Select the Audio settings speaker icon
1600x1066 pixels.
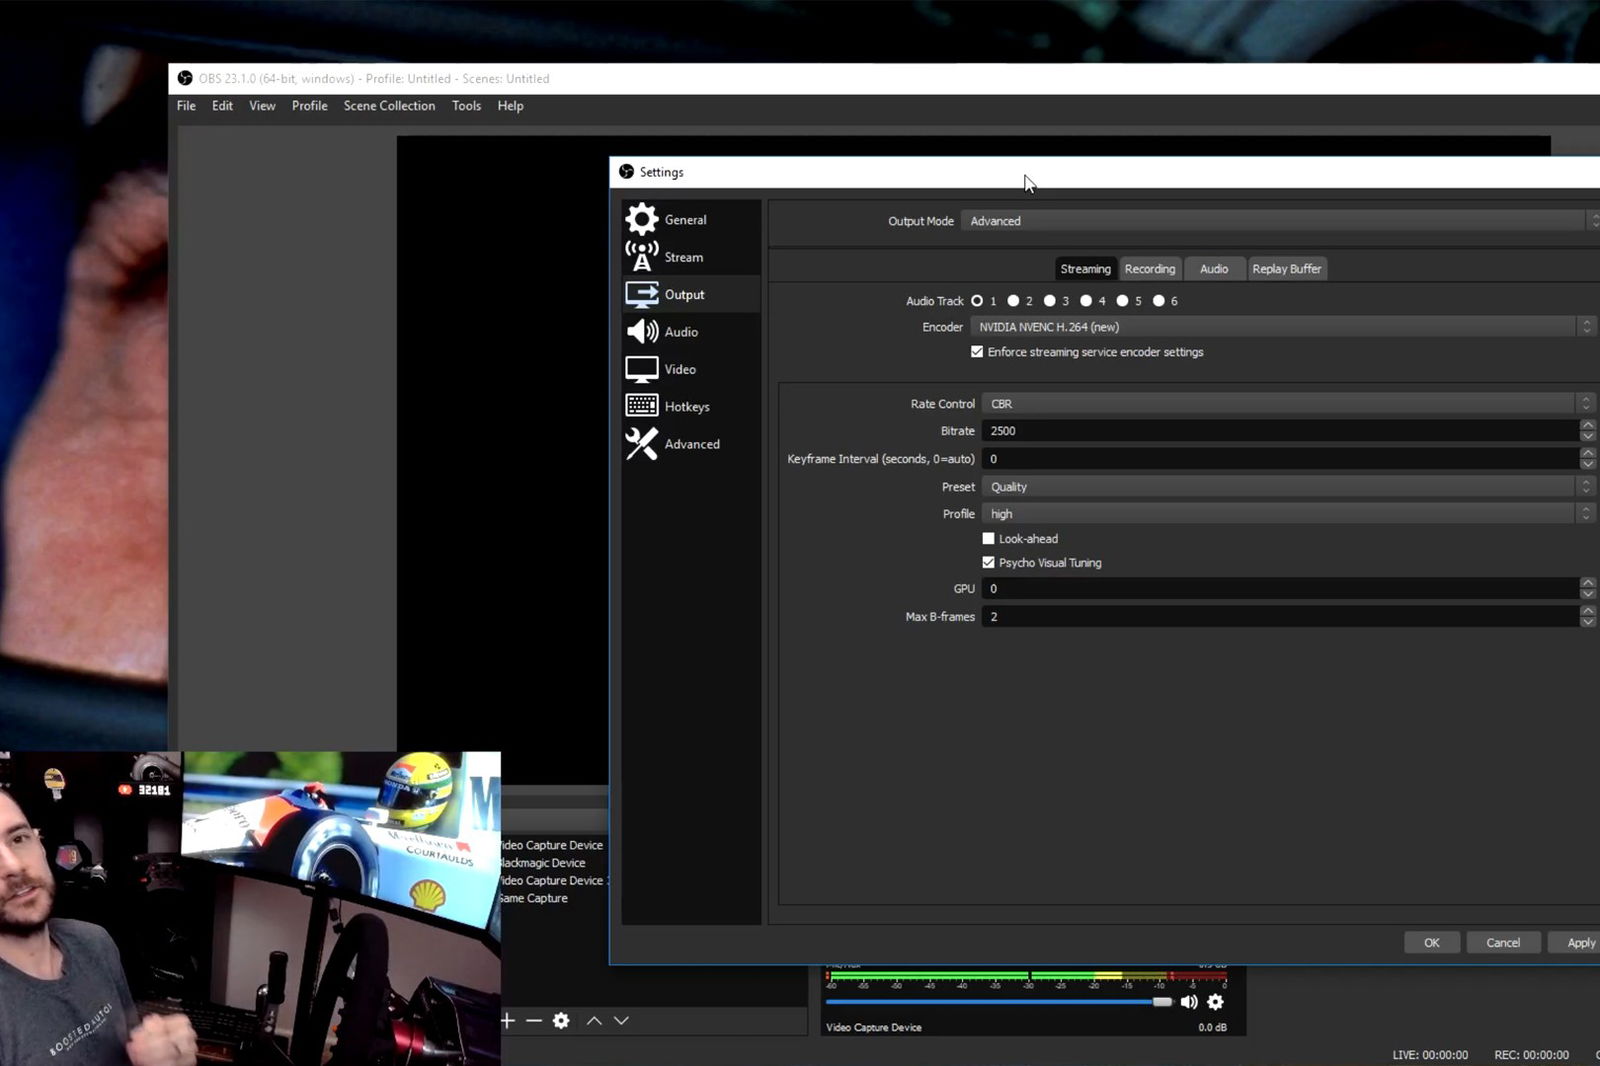pyautogui.click(x=642, y=332)
